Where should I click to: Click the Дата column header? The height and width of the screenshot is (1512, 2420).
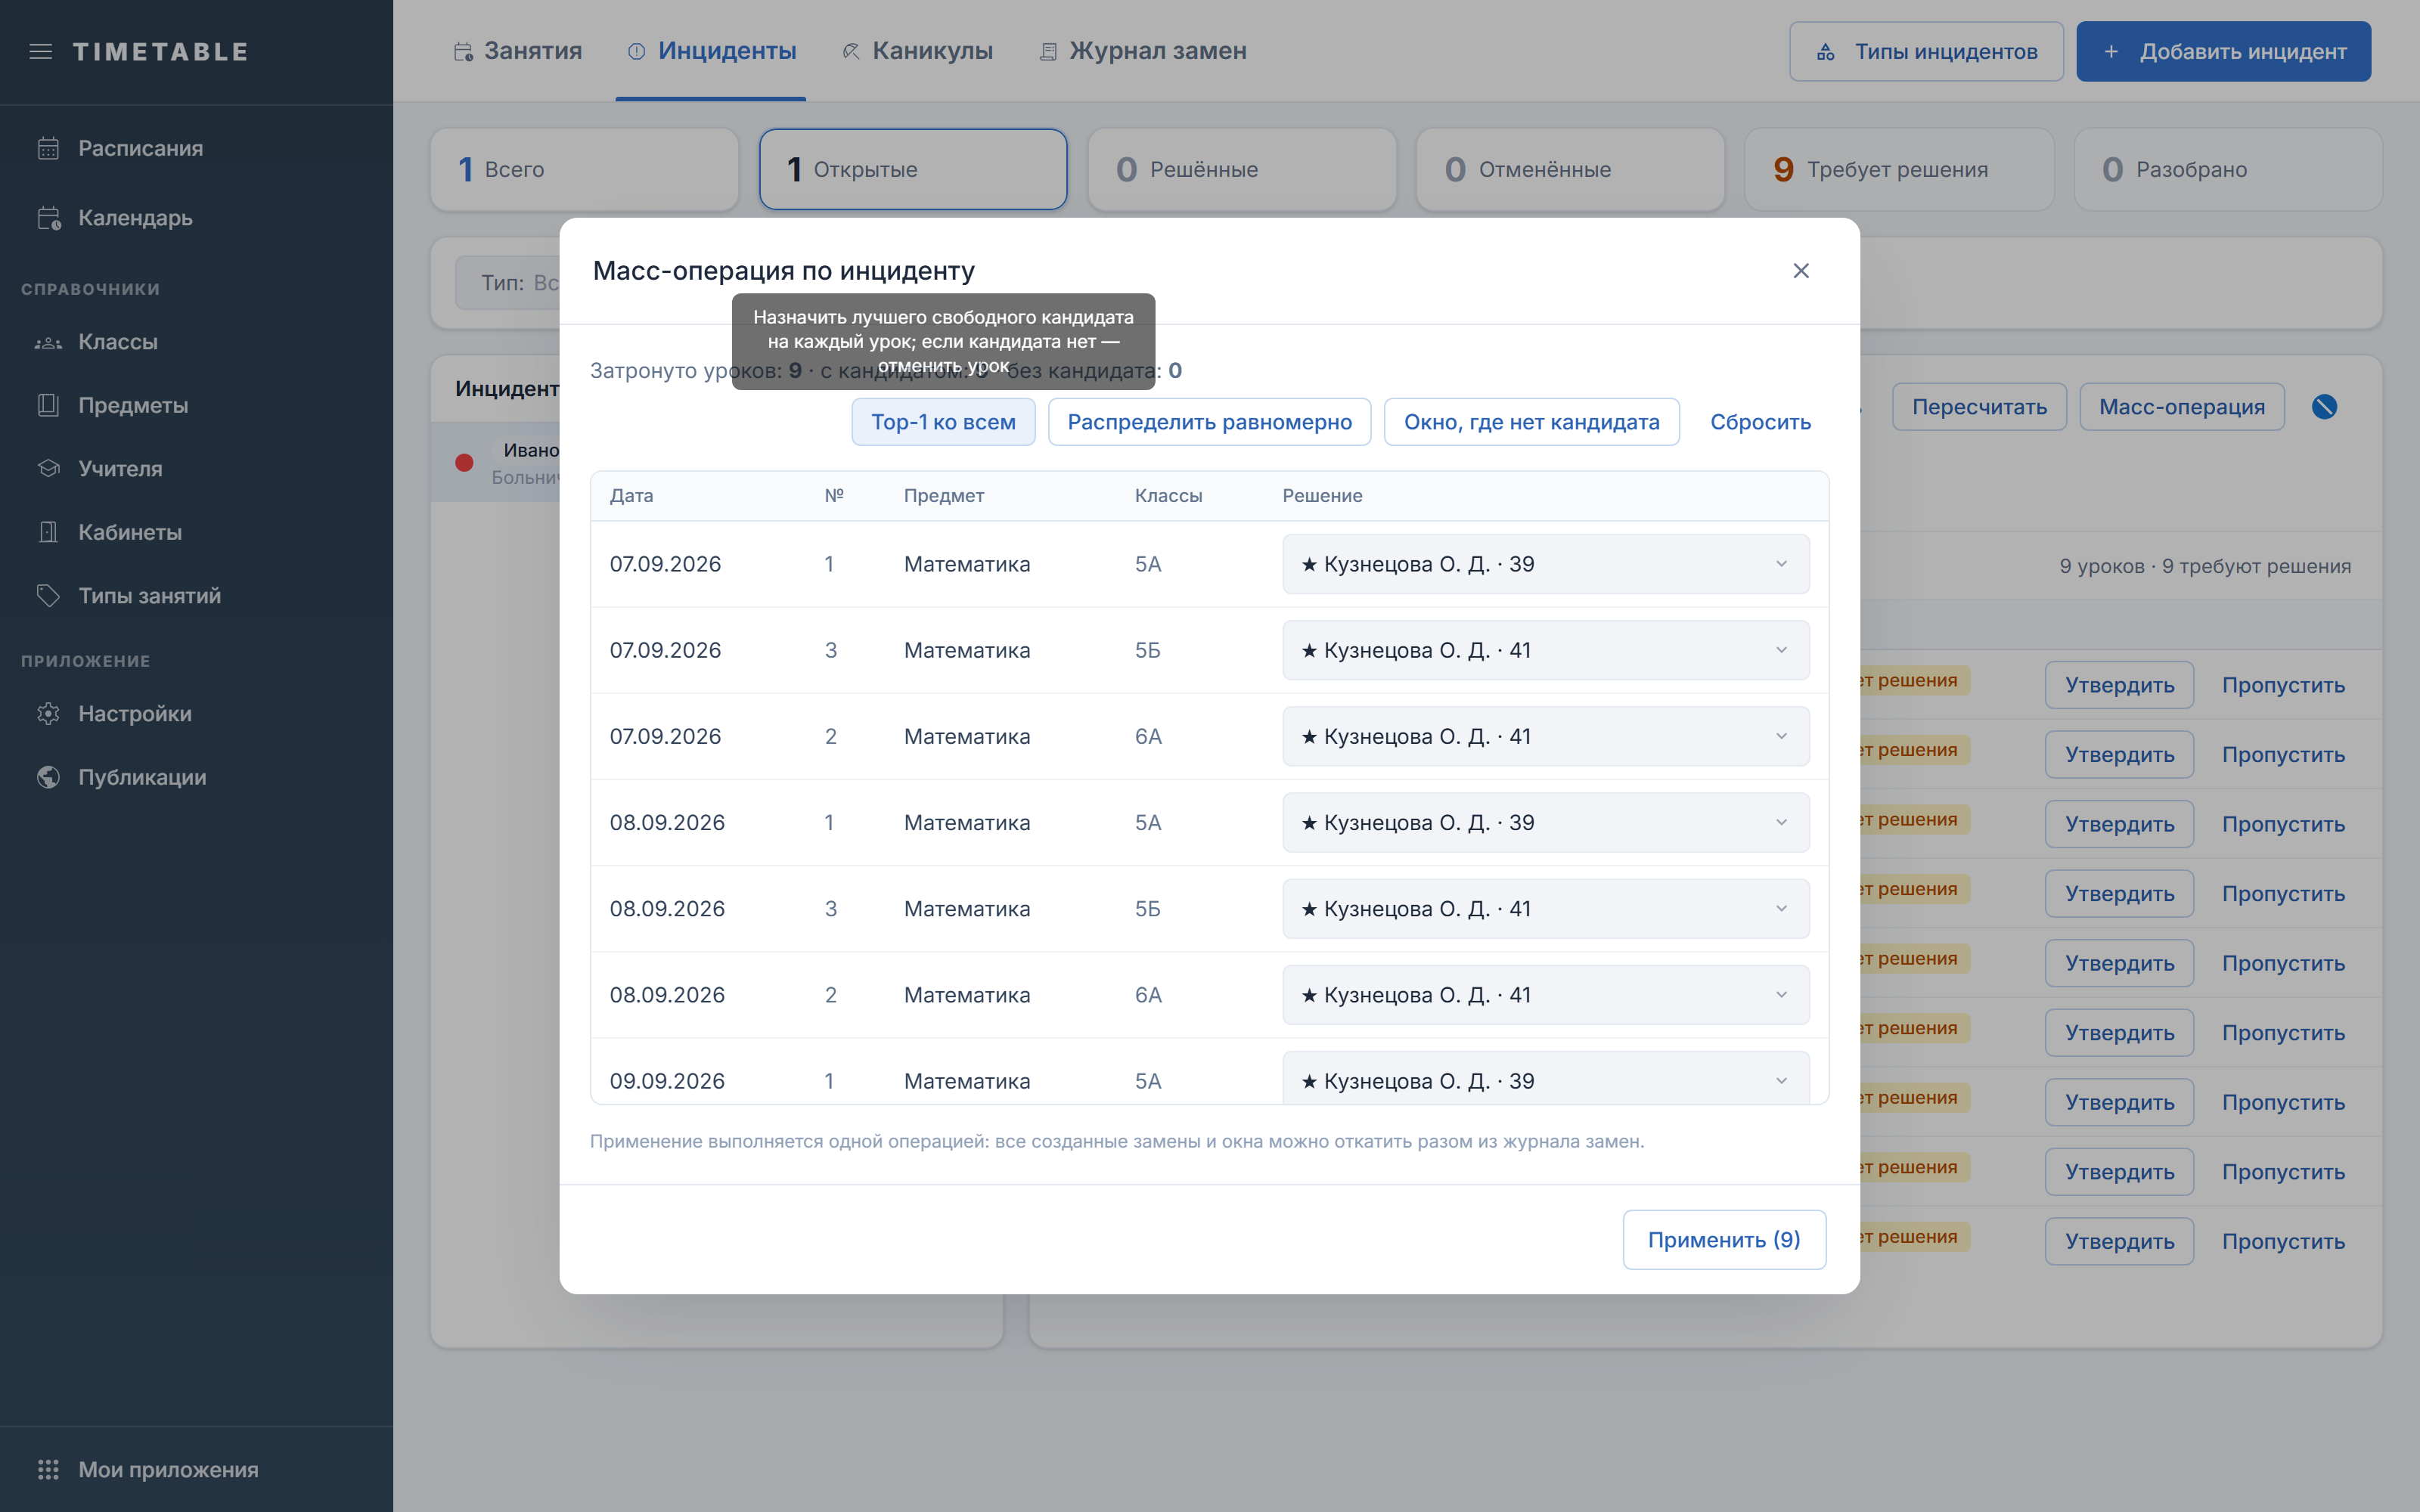coord(631,496)
